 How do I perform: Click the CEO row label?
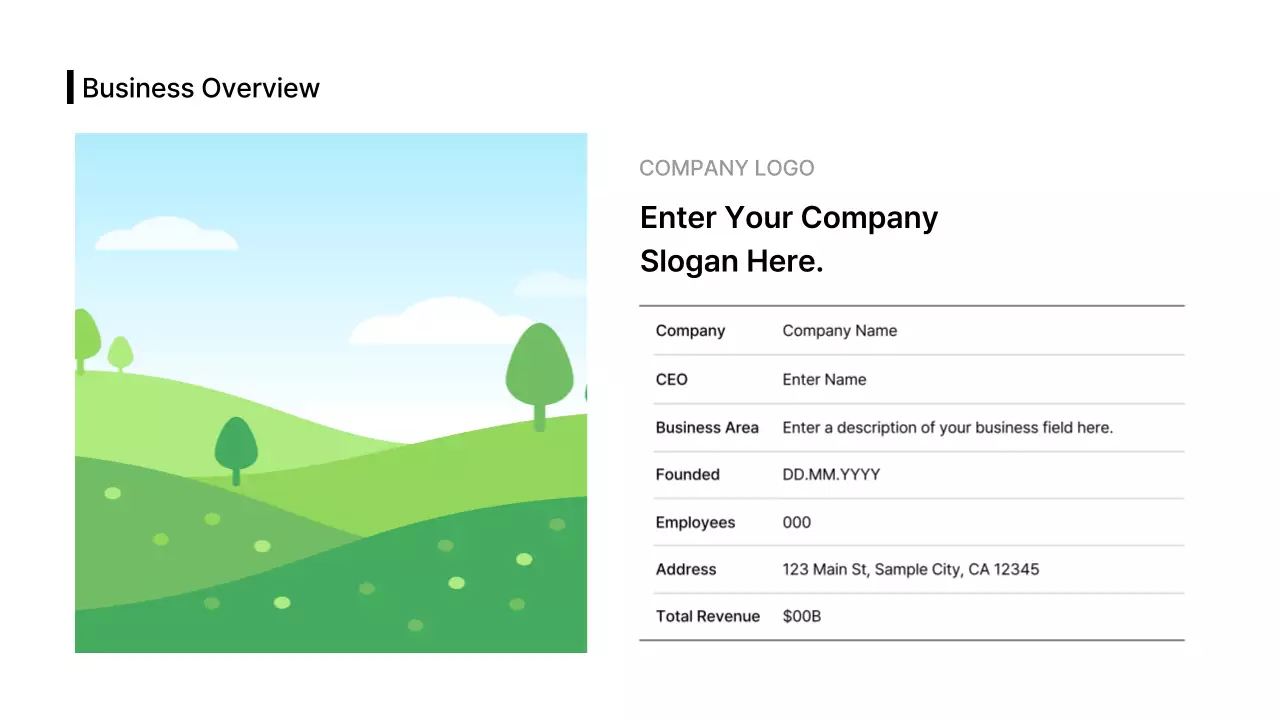671,380
